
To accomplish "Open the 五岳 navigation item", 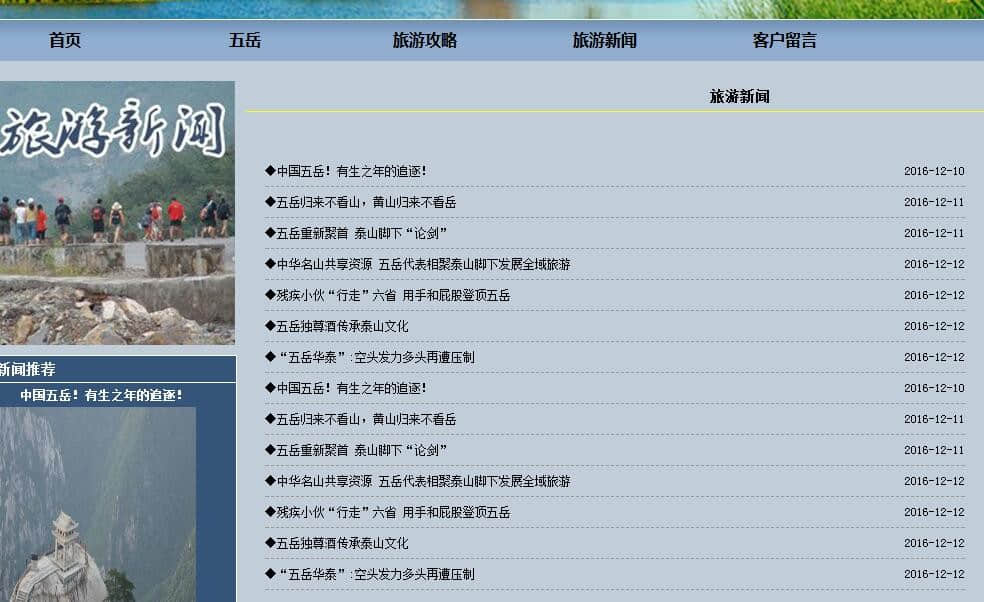I will [245, 41].
